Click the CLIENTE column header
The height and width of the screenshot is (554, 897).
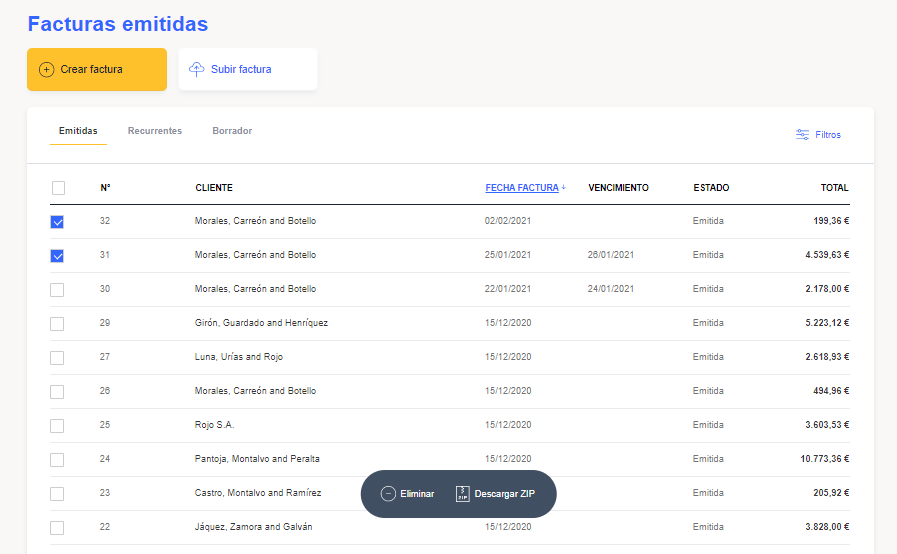(x=214, y=188)
